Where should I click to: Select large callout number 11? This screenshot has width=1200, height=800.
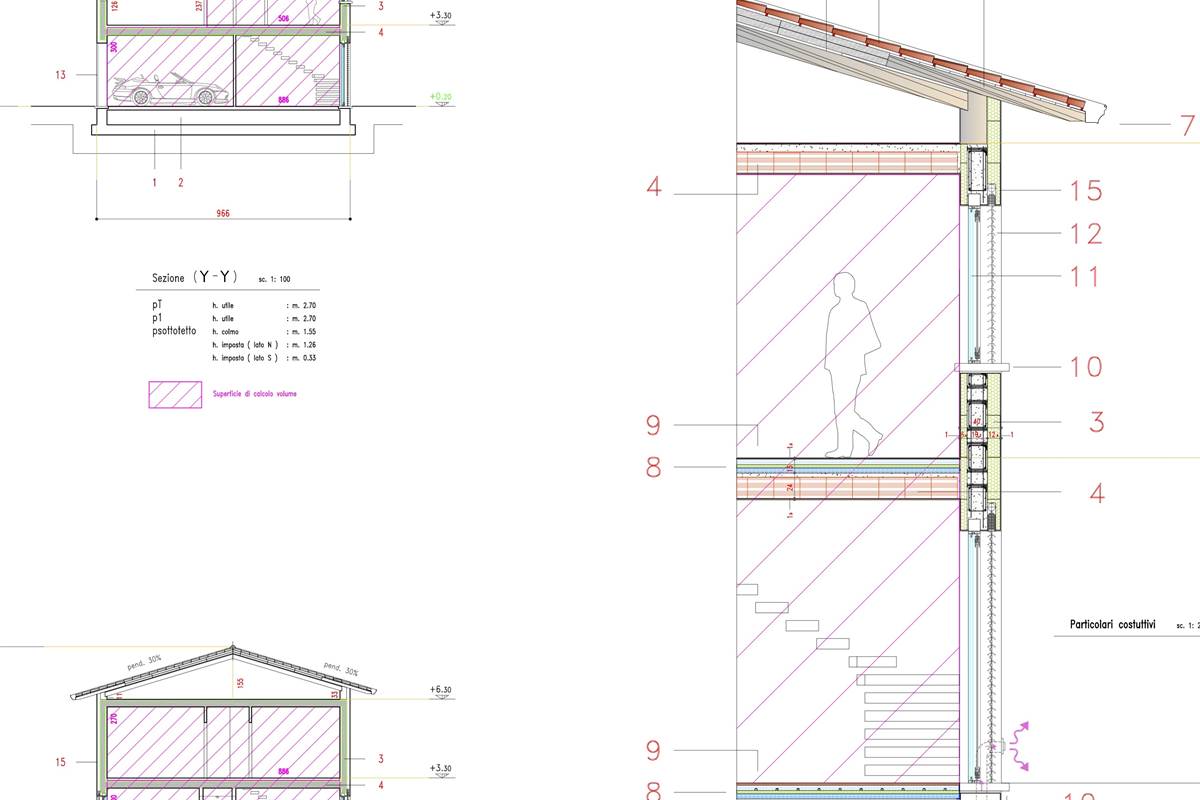[1083, 277]
